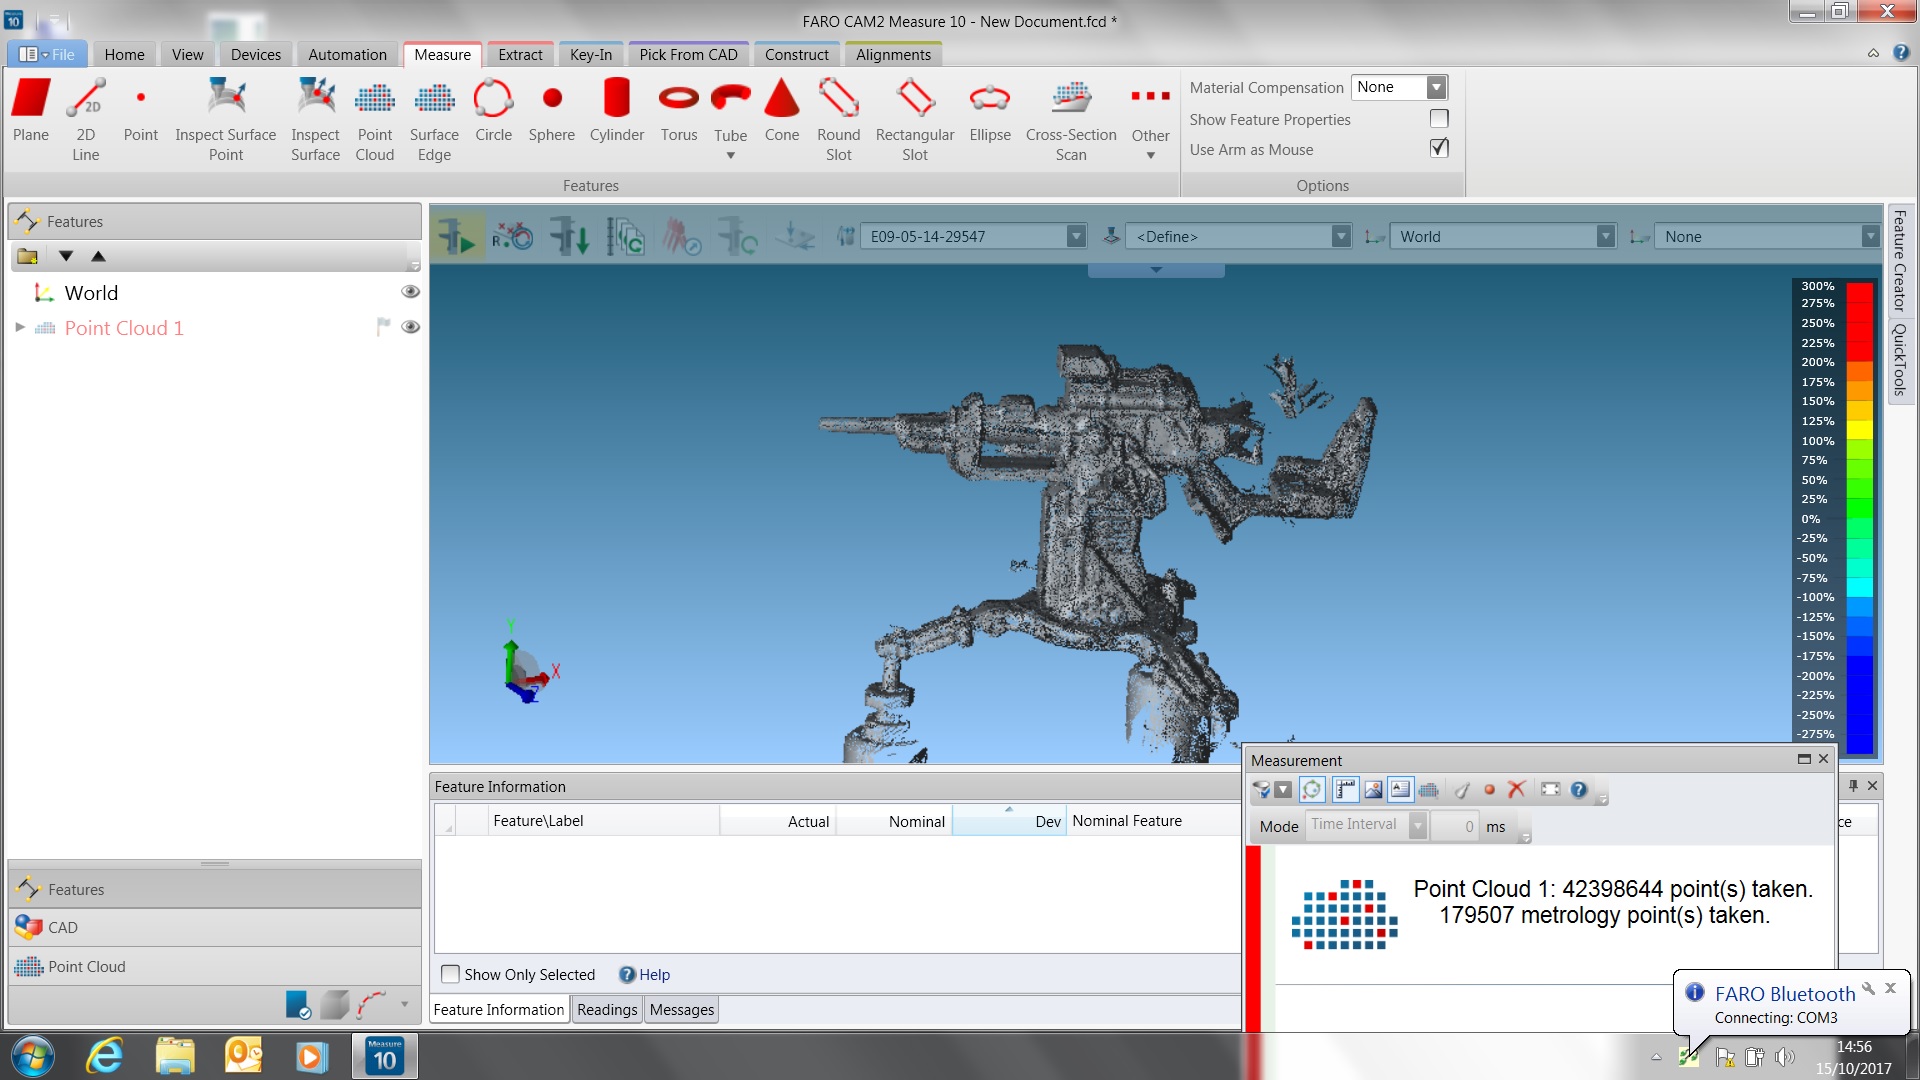Image resolution: width=1920 pixels, height=1080 pixels.
Task: Hide World coordinate system visibility
Action: [410, 292]
